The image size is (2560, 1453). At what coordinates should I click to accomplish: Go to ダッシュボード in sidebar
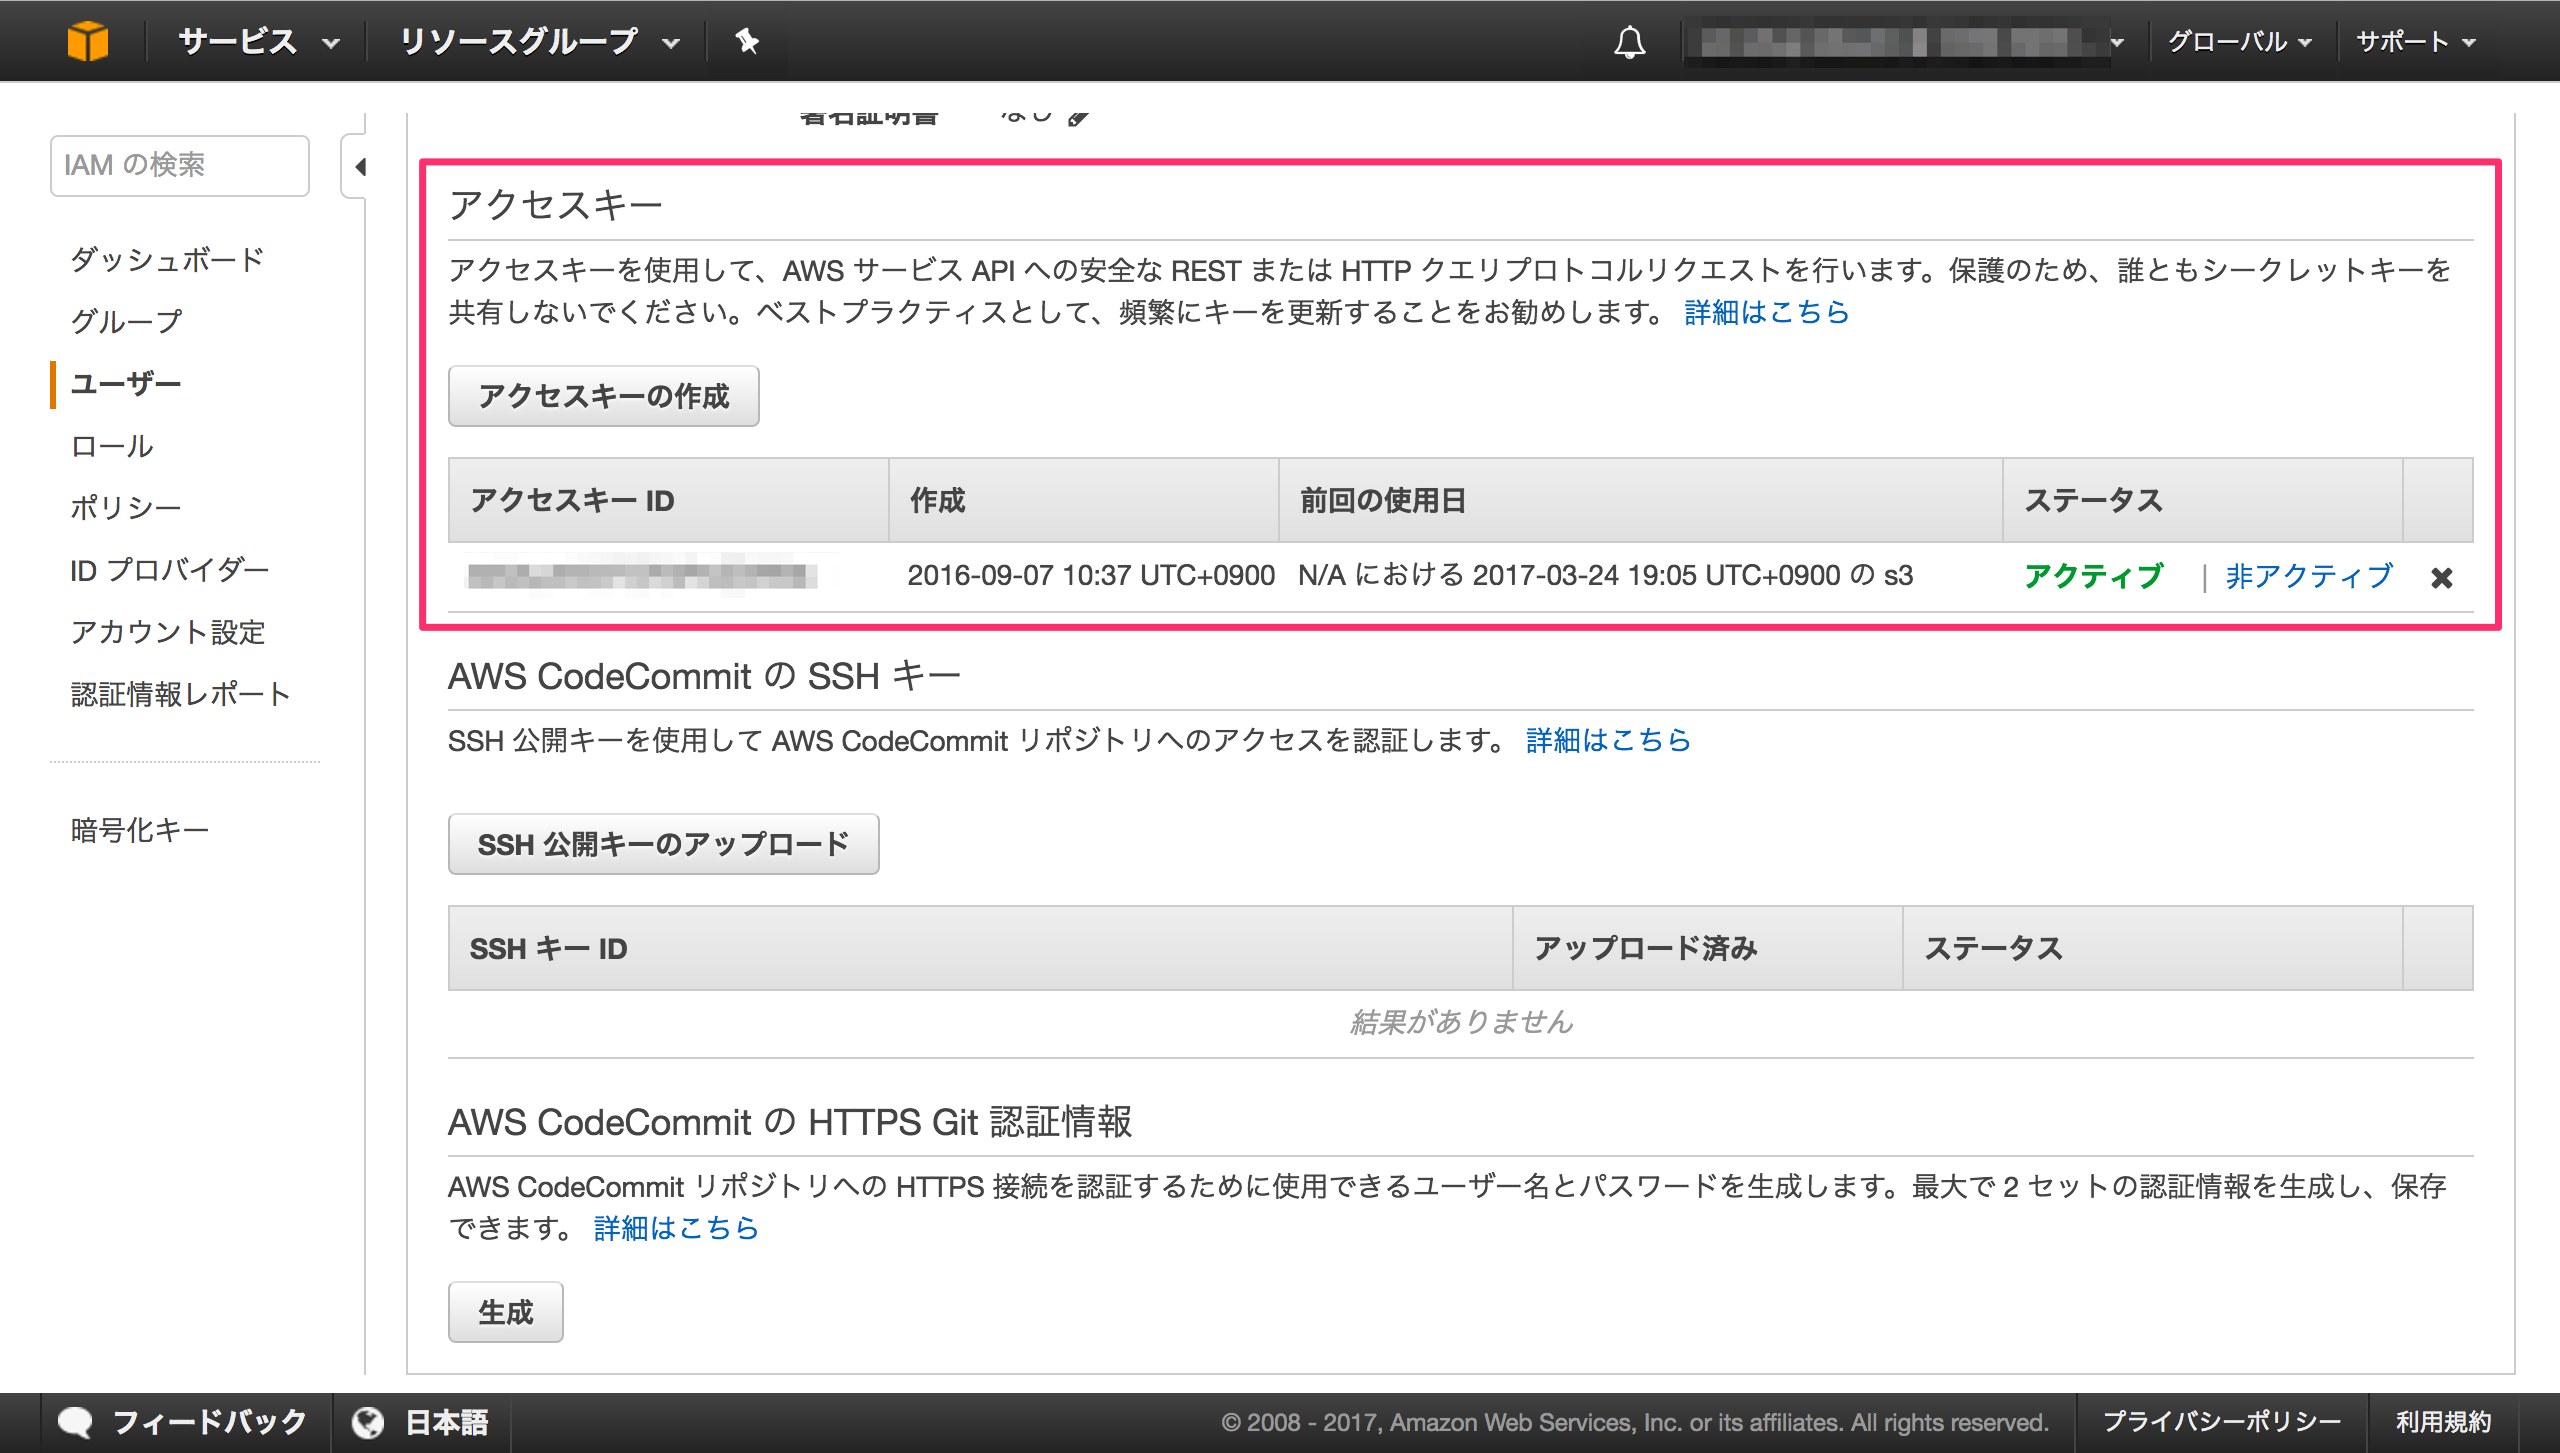click(167, 259)
